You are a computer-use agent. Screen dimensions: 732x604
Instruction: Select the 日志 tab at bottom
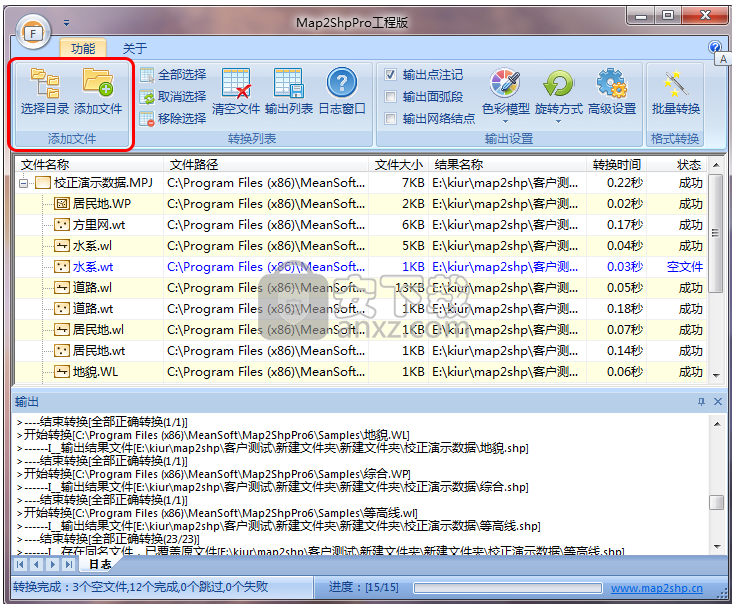tap(100, 564)
